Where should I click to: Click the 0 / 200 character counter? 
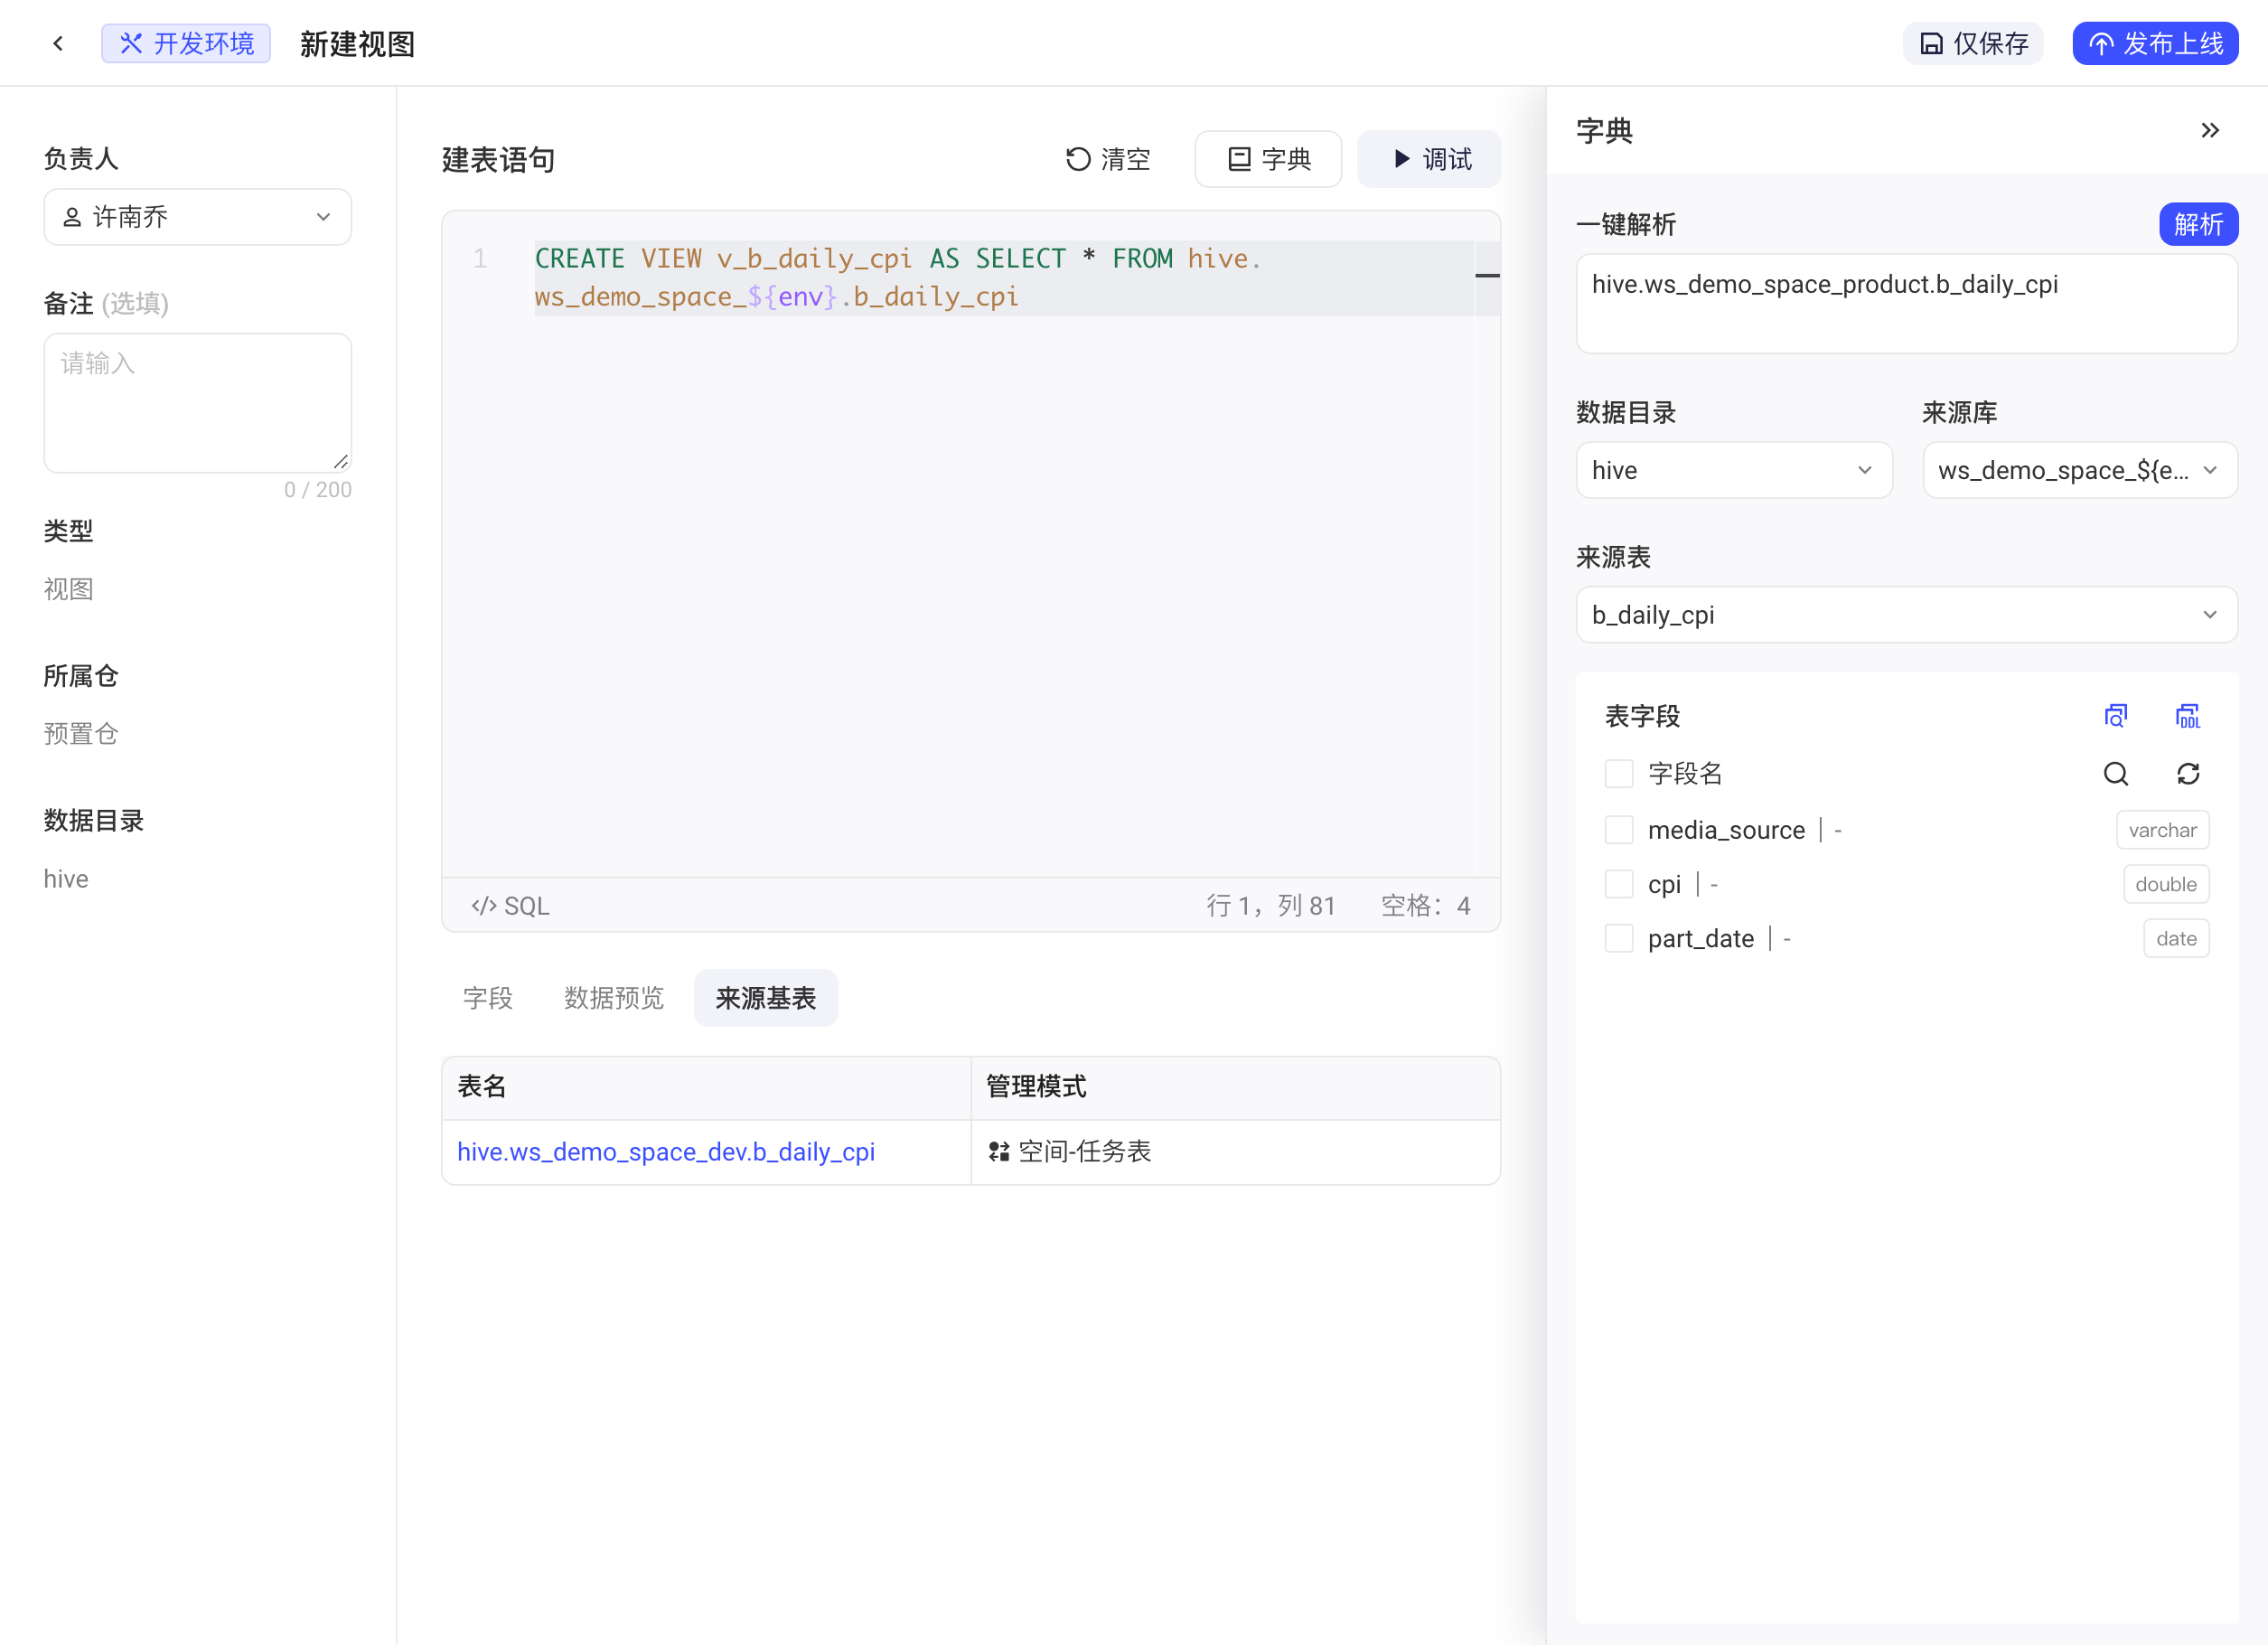point(318,490)
